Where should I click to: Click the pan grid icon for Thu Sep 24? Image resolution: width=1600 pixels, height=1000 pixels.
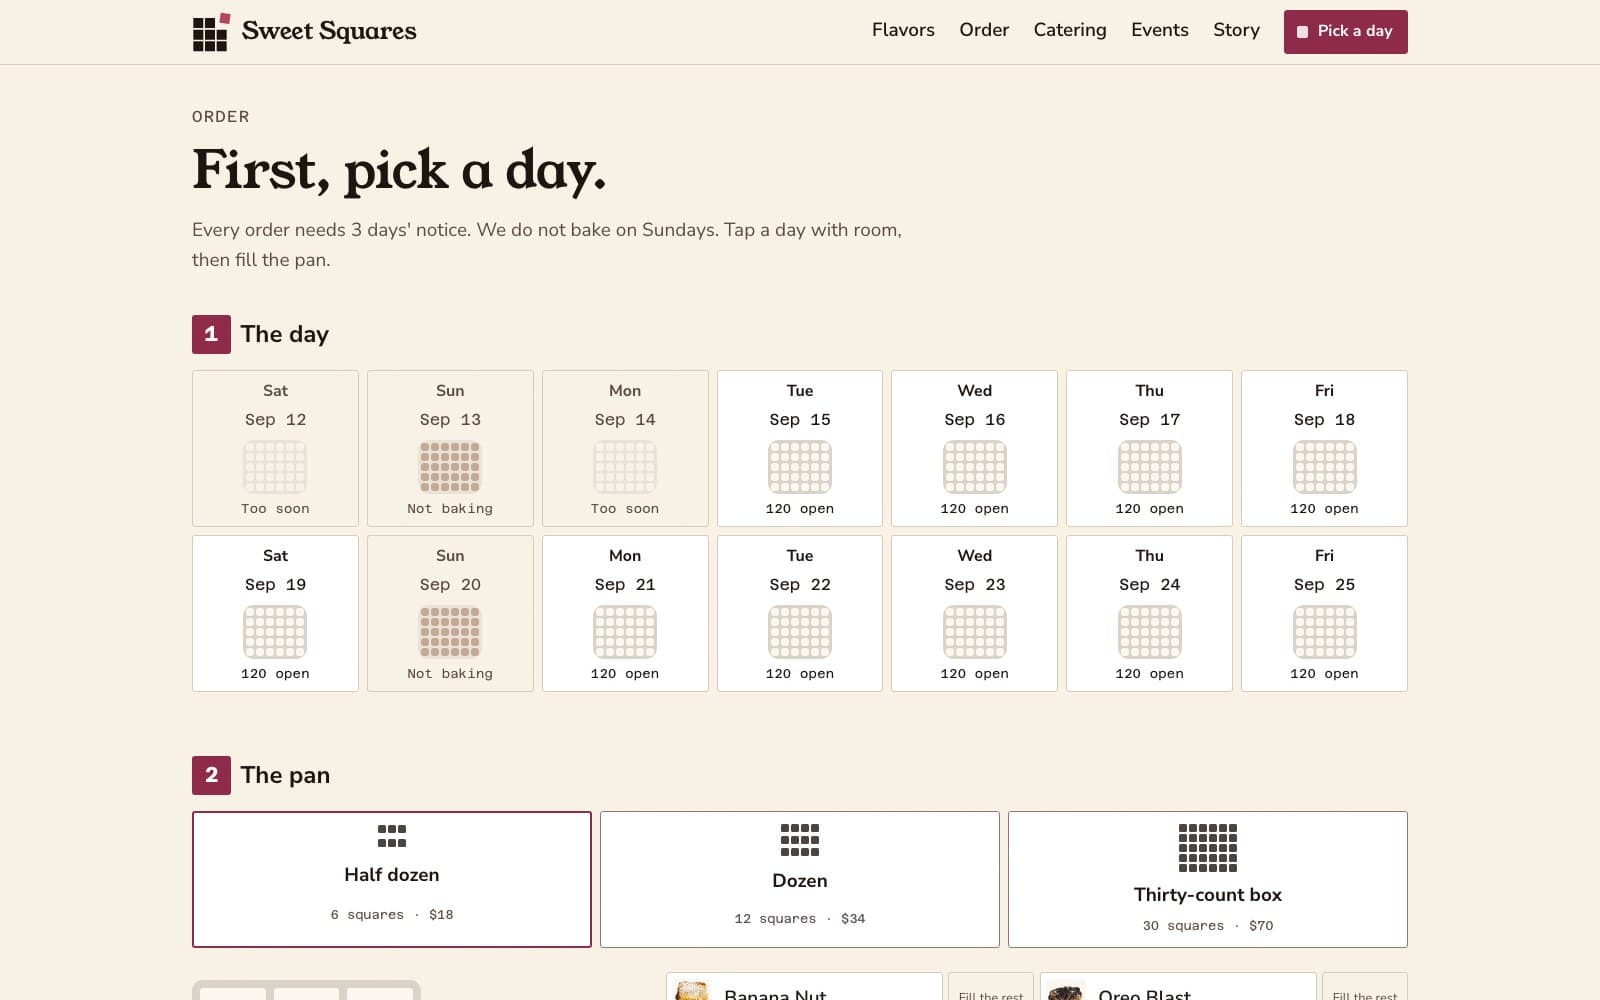1149,632
